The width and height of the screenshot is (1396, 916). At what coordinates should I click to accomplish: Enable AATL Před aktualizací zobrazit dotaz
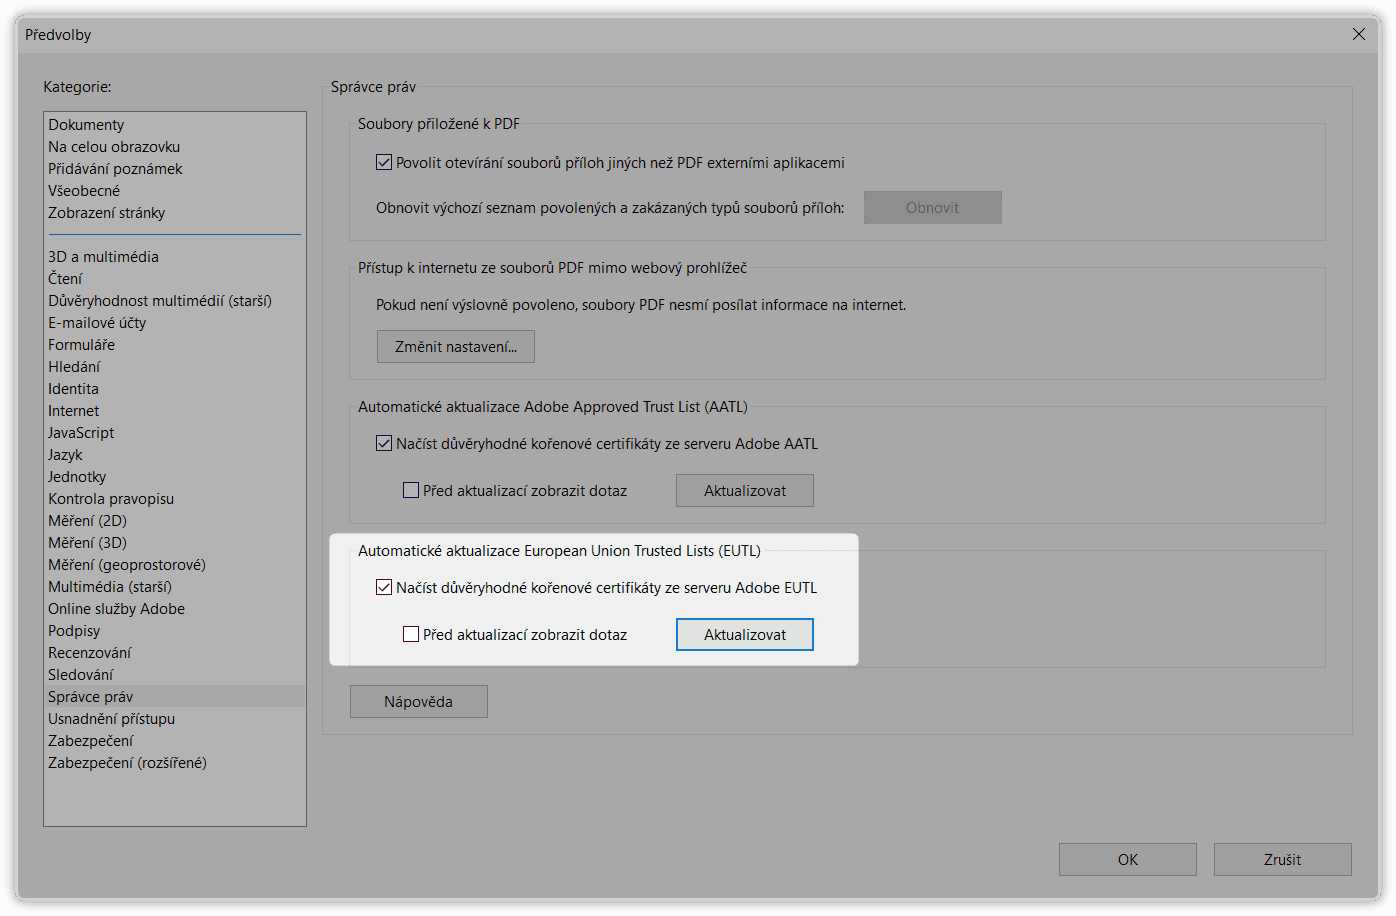pos(411,490)
